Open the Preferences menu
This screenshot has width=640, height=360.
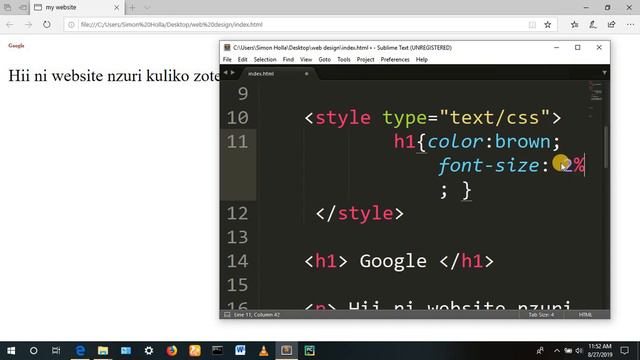tap(395, 60)
